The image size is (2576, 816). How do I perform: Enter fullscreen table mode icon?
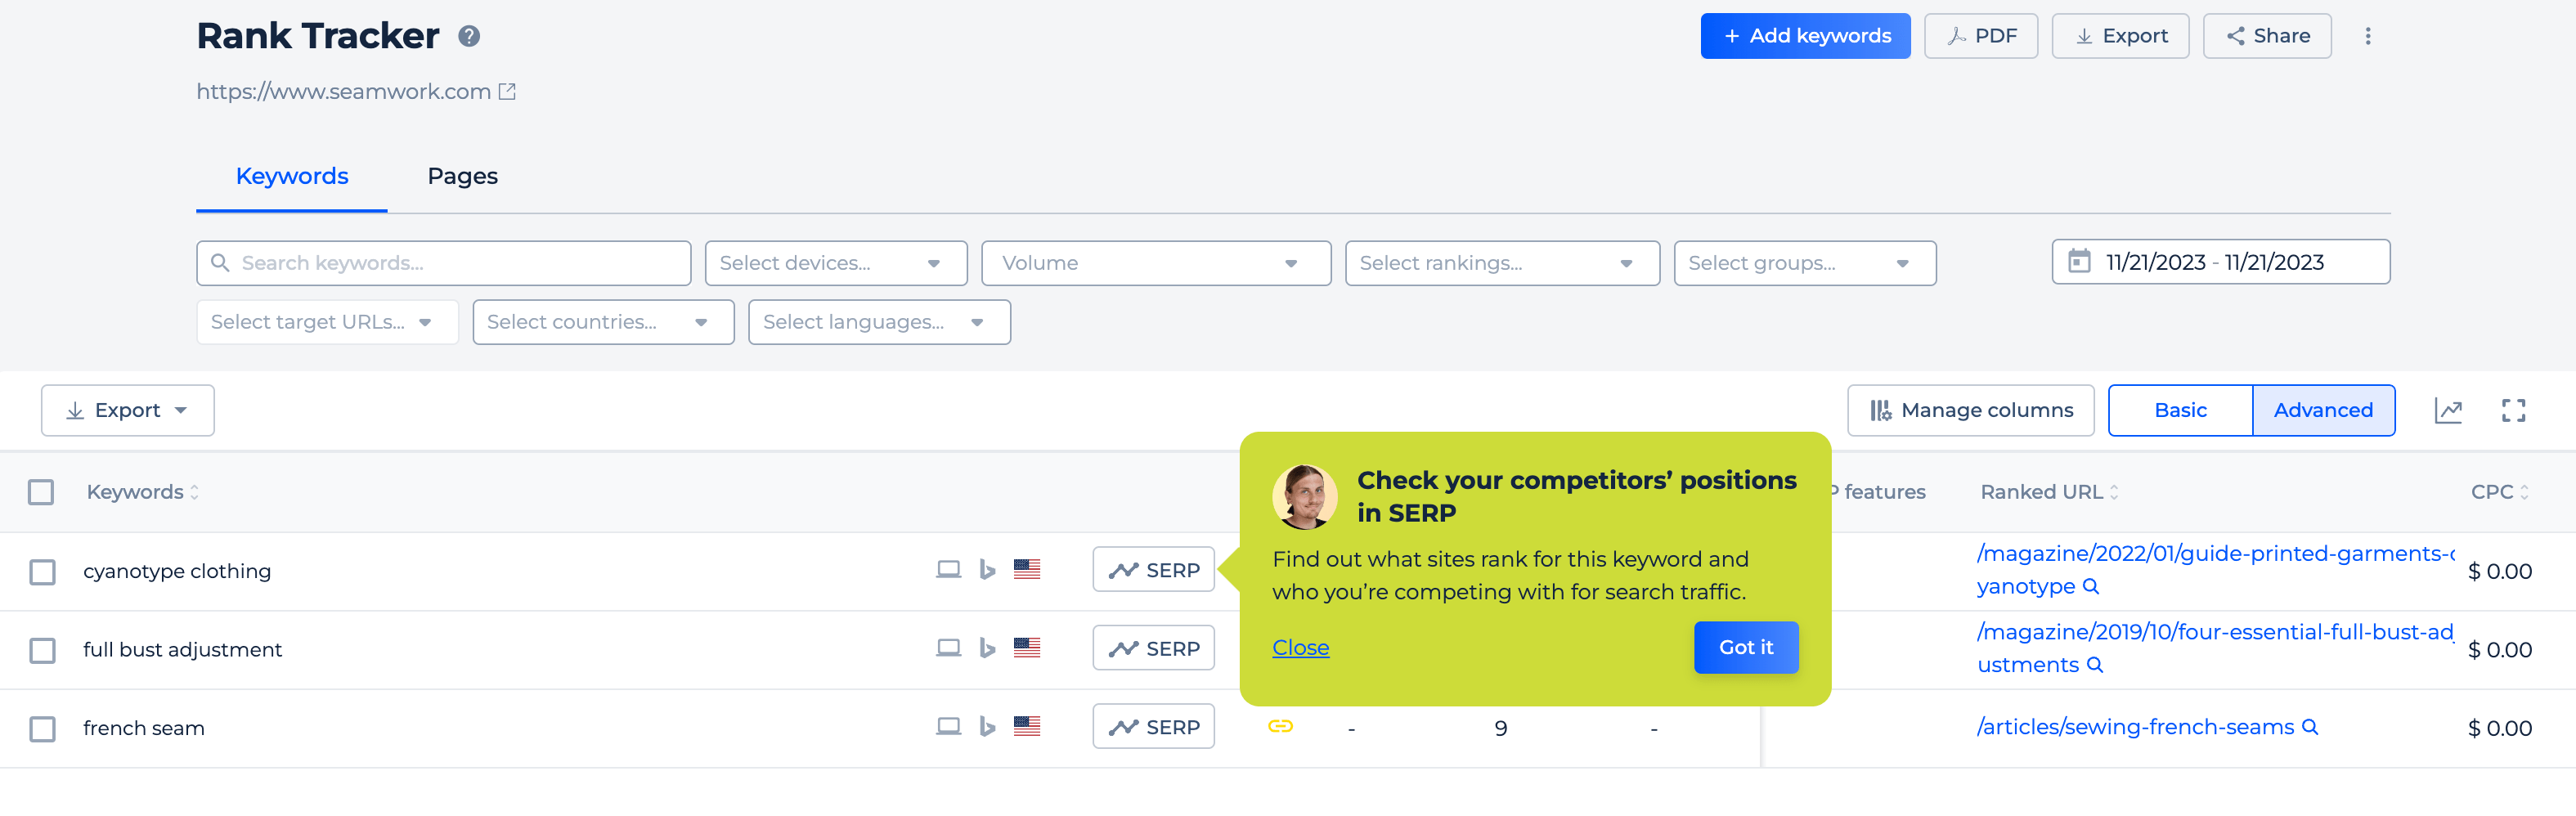click(x=2513, y=410)
